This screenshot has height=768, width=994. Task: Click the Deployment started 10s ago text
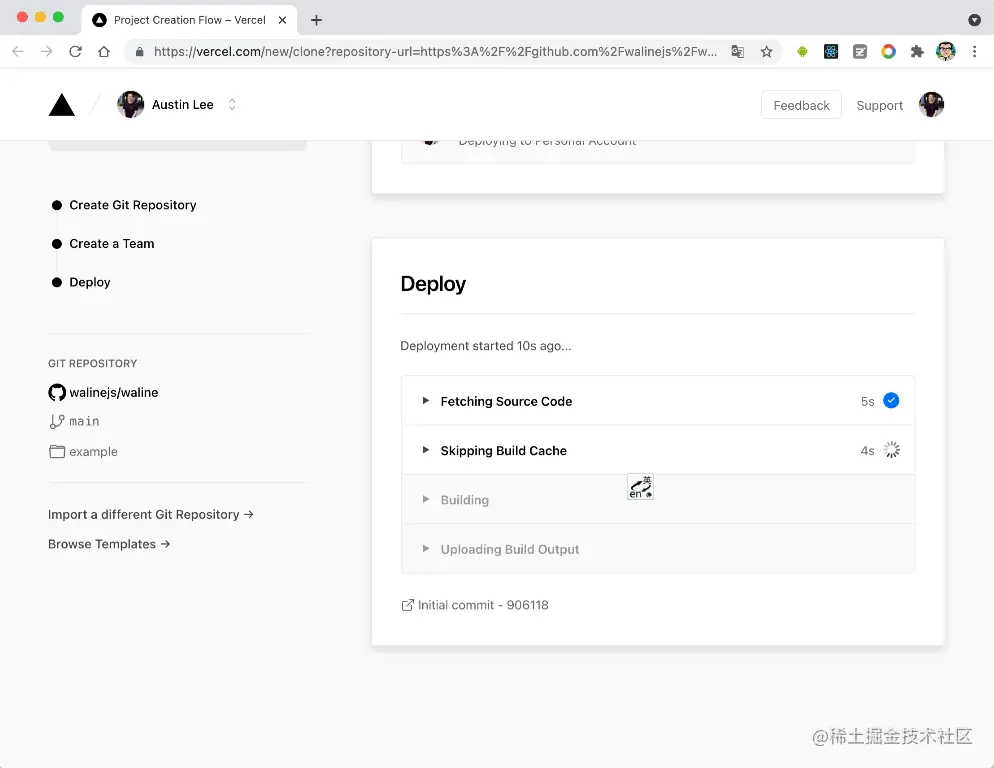pyautogui.click(x=486, y=346)
